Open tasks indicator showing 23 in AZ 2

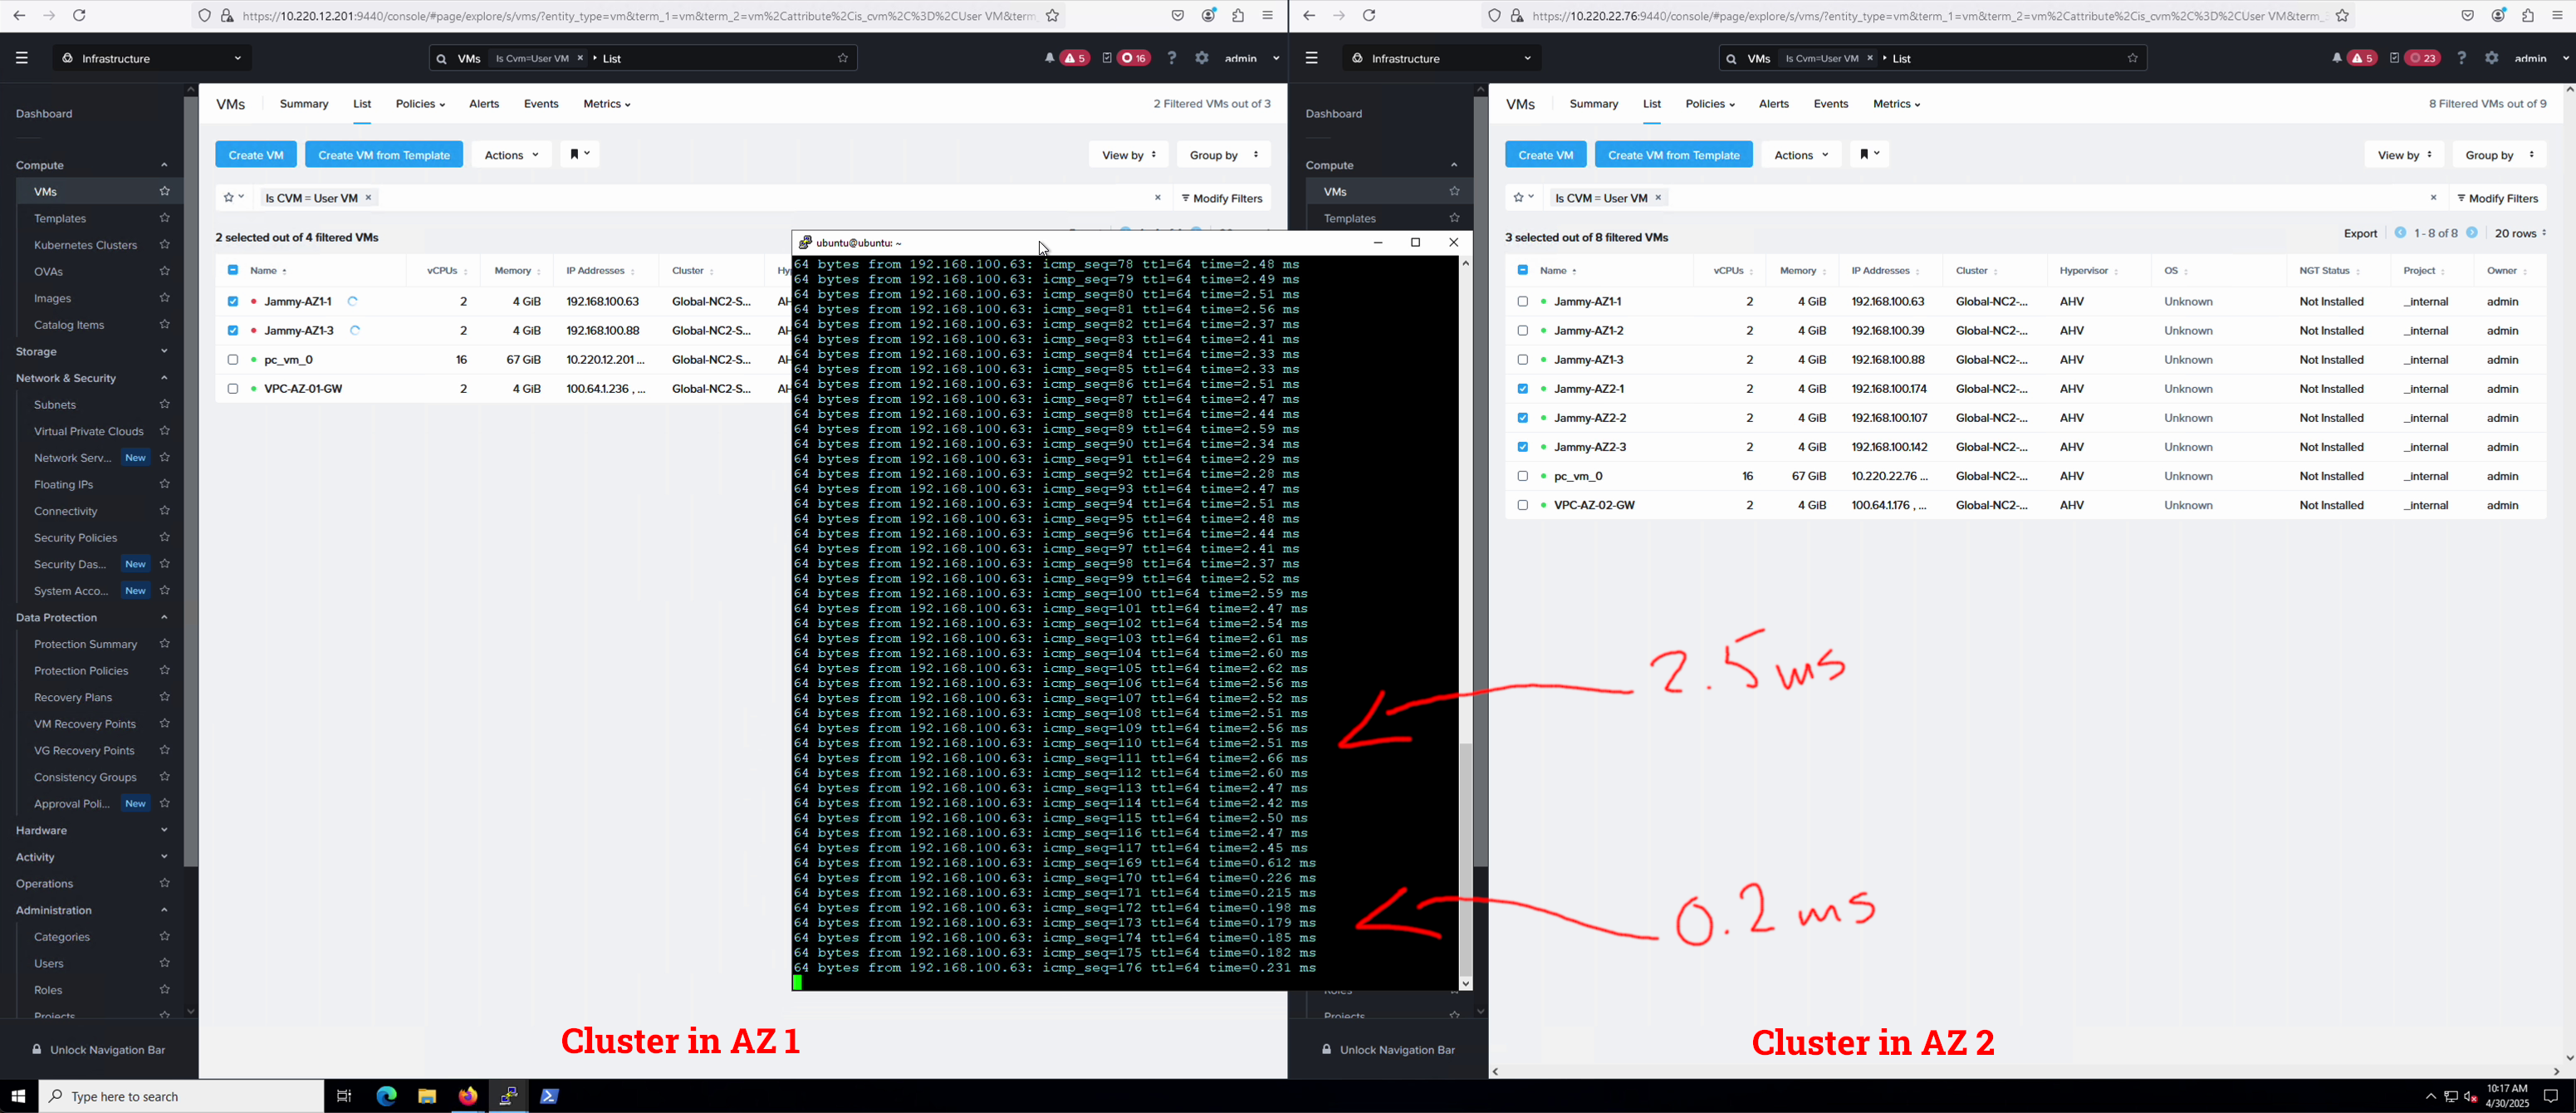pos(2414,58)
